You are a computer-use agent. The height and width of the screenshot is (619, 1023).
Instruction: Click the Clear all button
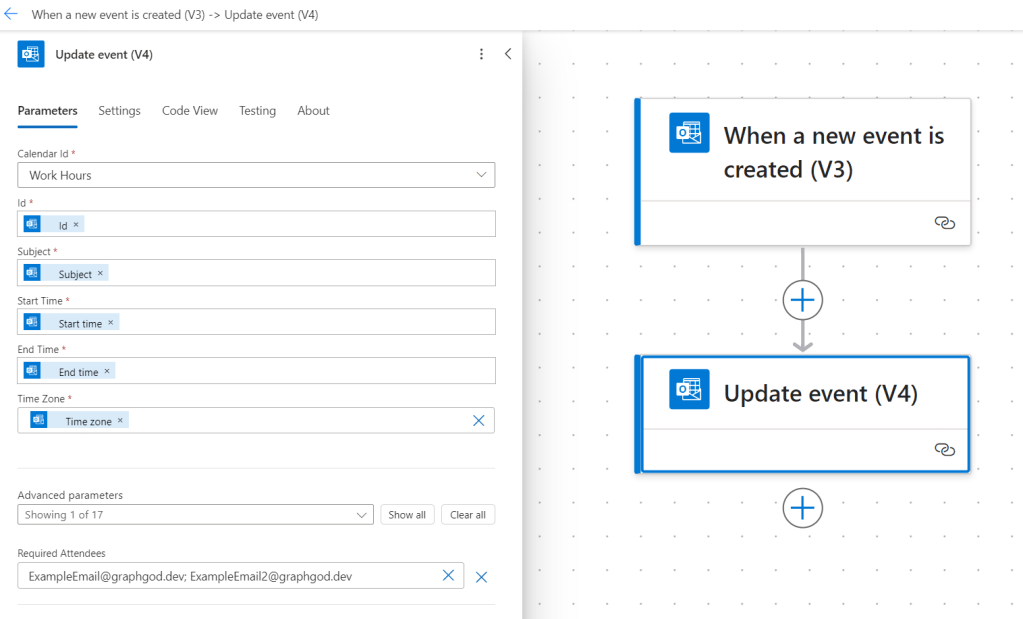point(467,514)
